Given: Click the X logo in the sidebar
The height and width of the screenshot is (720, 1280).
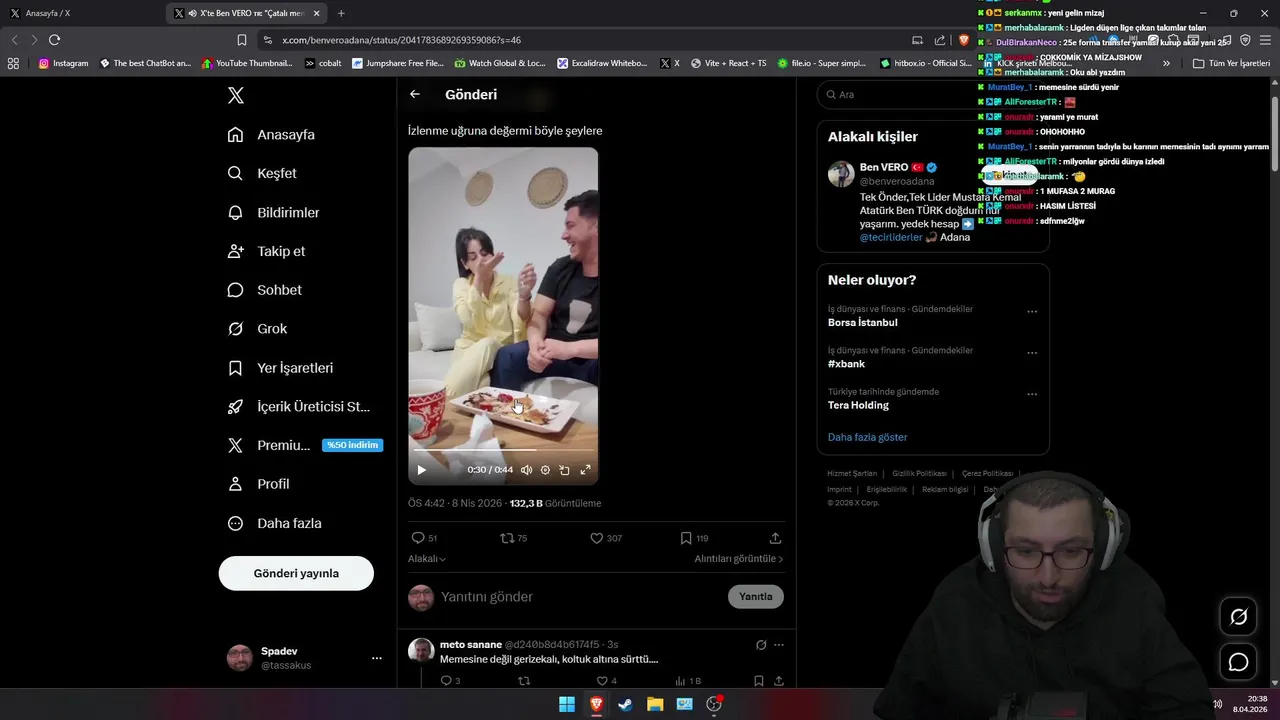Looking at the screenshot, I should click(x=236, y=95).
